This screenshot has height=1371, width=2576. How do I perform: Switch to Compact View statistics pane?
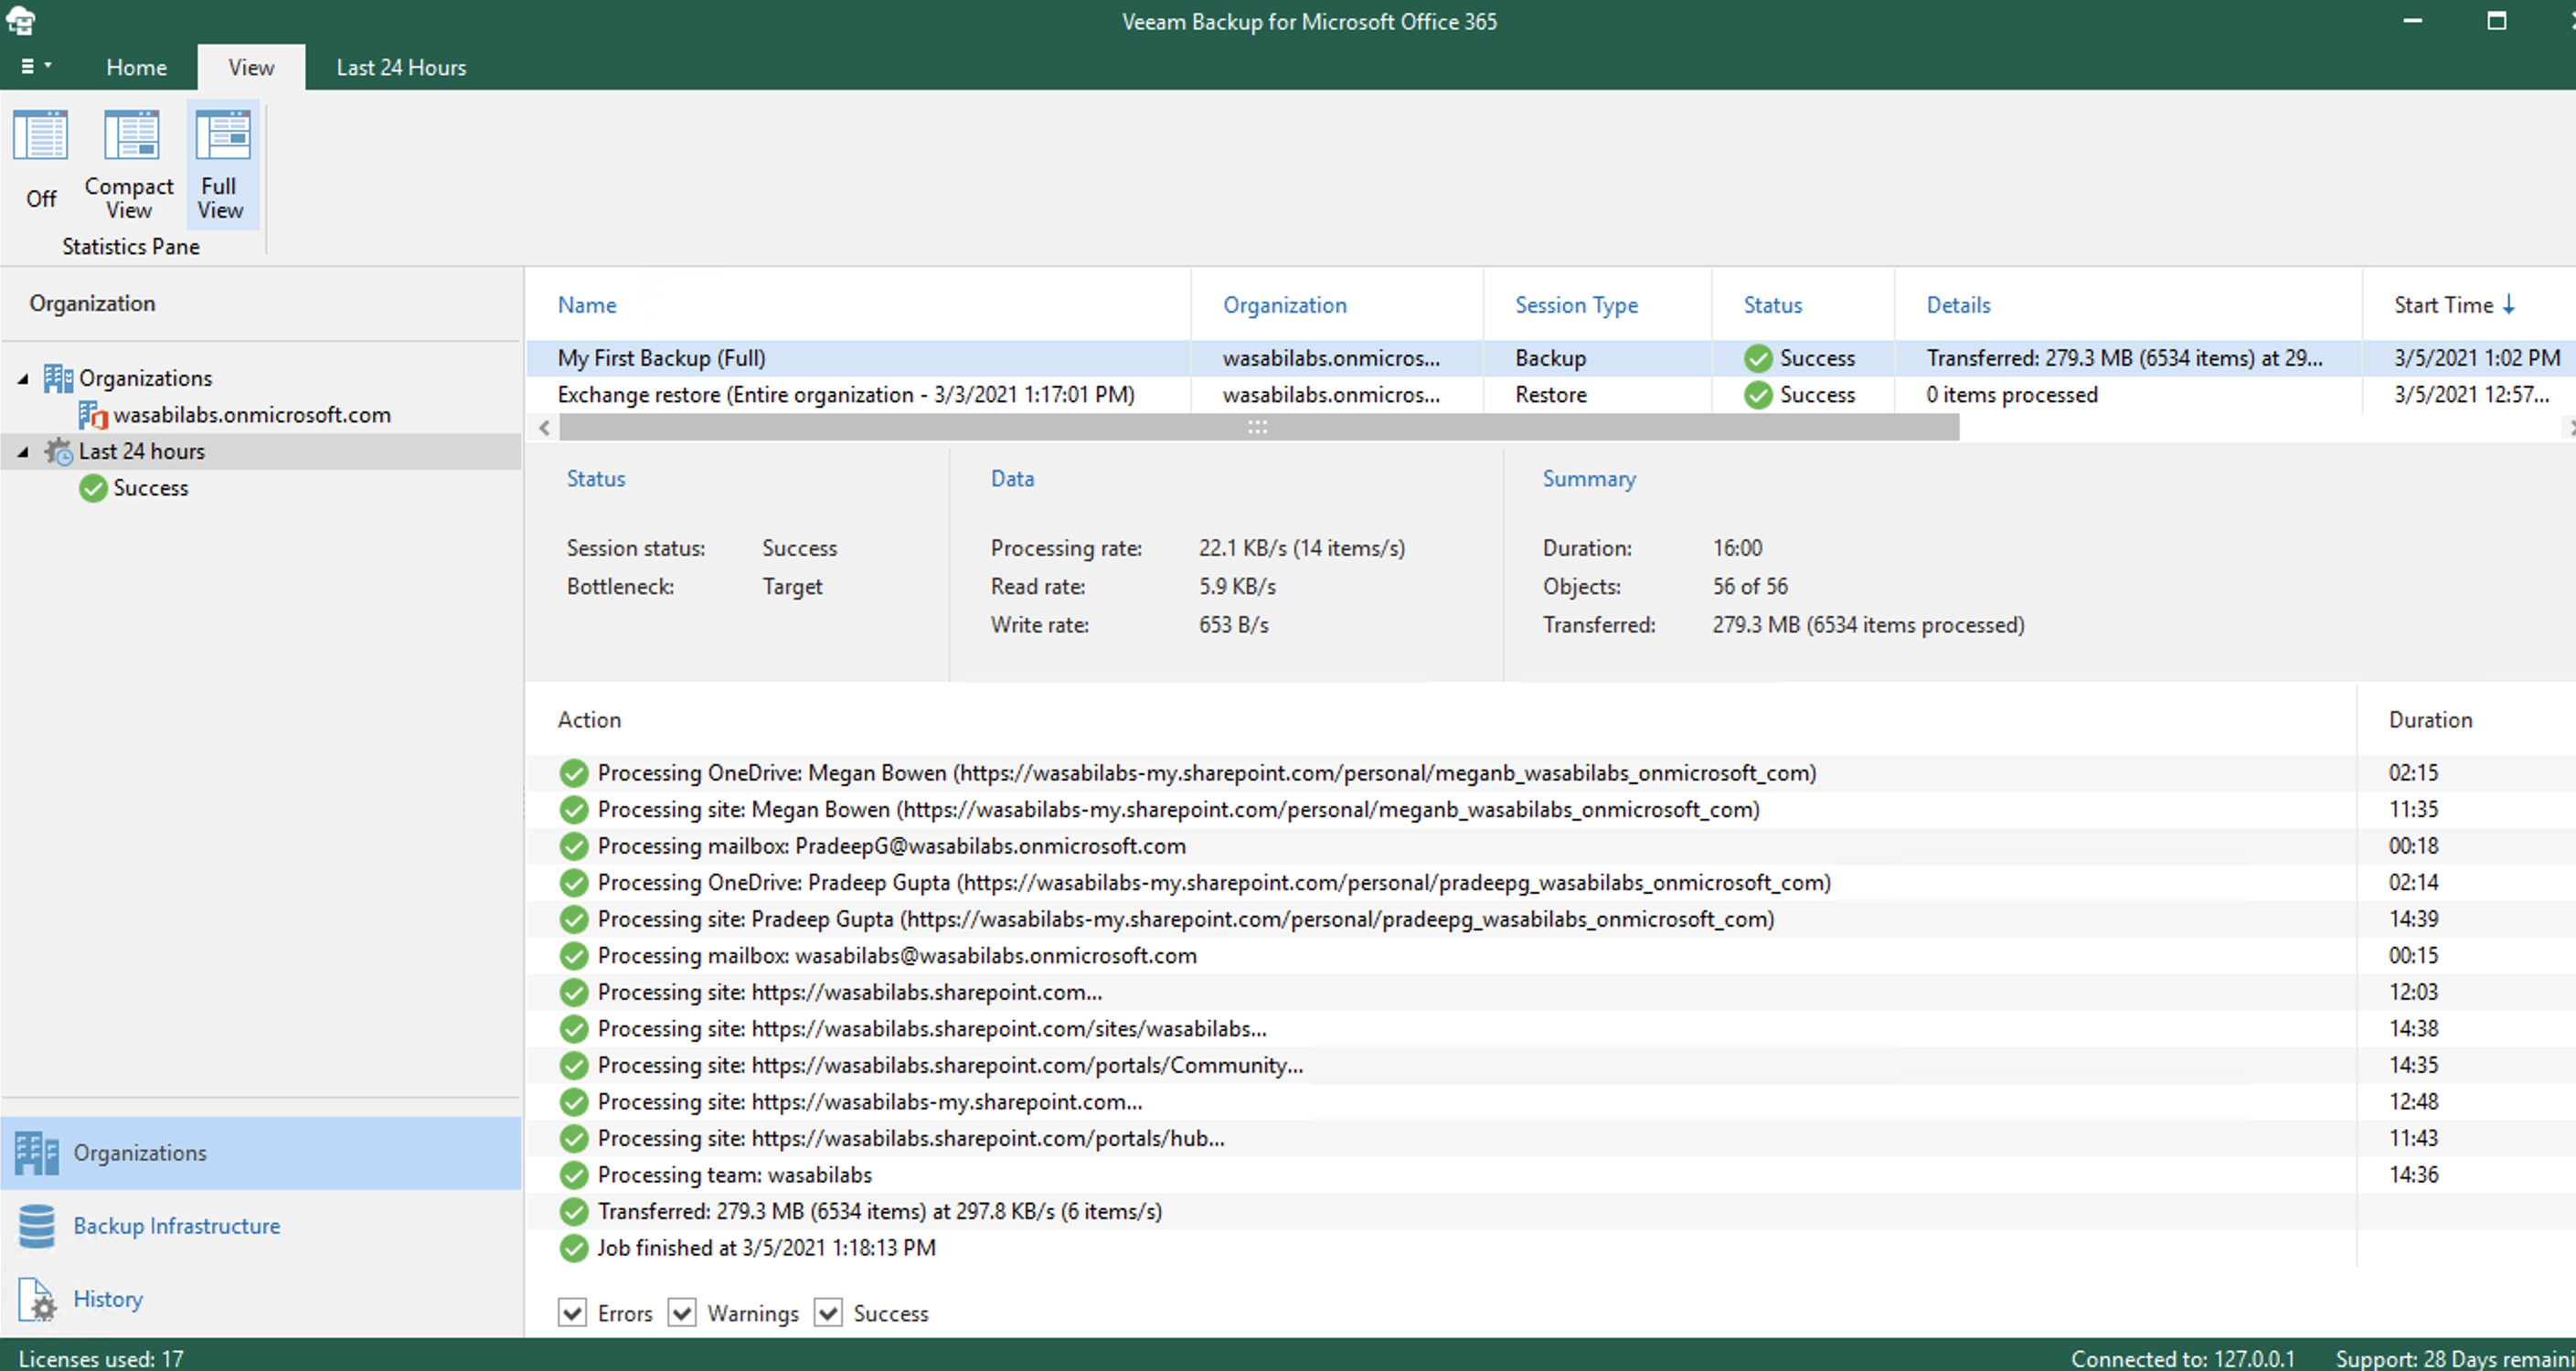tap(129, 165)
